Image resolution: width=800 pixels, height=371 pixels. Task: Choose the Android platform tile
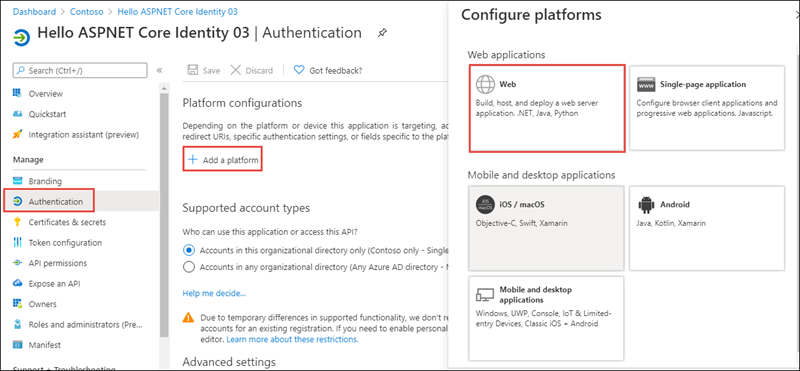pyautogui.click(x=707, y=228)
